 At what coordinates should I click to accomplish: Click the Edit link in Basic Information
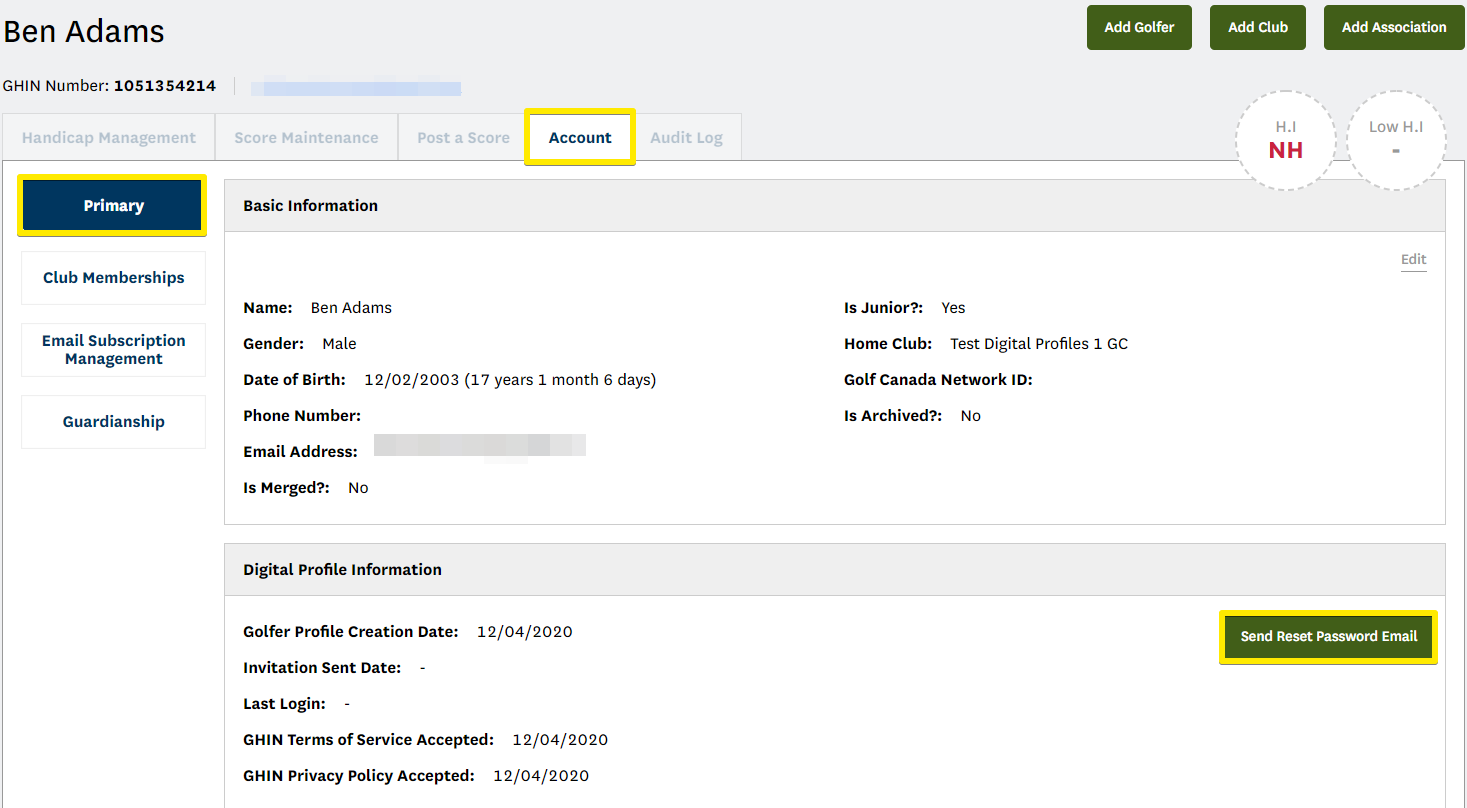click(x=1413, y=259)
